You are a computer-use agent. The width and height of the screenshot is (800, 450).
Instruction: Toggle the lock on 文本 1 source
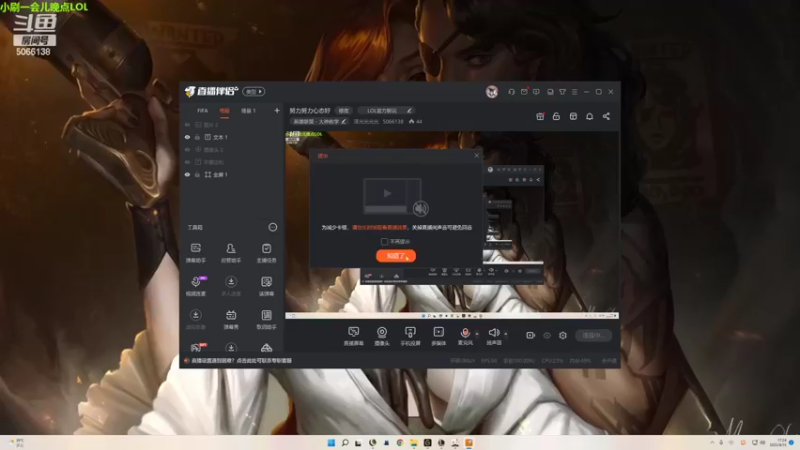click(197, 137)
